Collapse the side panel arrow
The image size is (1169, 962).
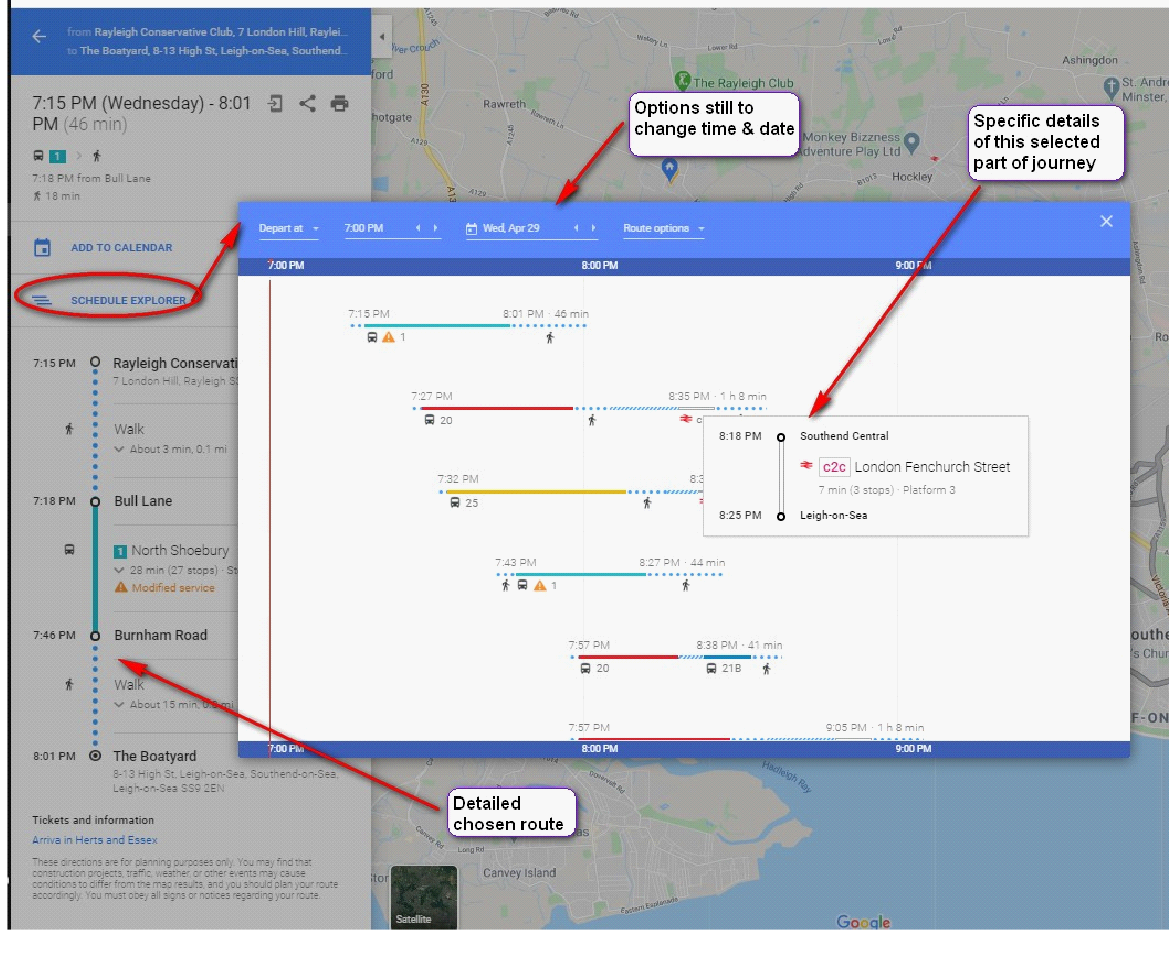pos(381,37)
